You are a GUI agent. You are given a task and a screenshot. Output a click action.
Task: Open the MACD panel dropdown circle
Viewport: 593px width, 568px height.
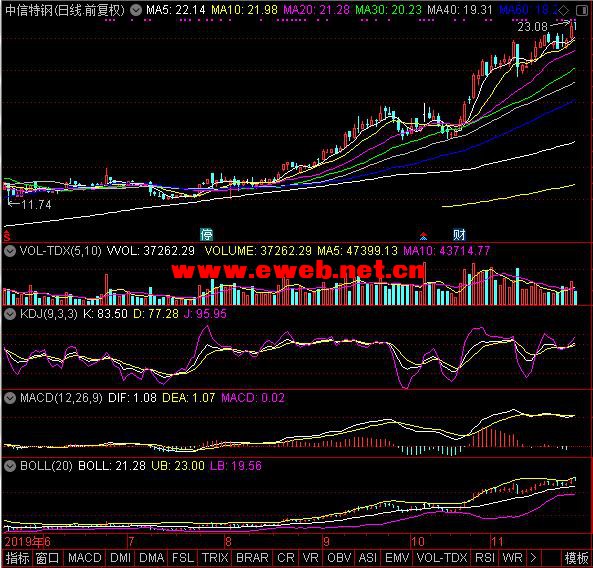tap(10, 397)
